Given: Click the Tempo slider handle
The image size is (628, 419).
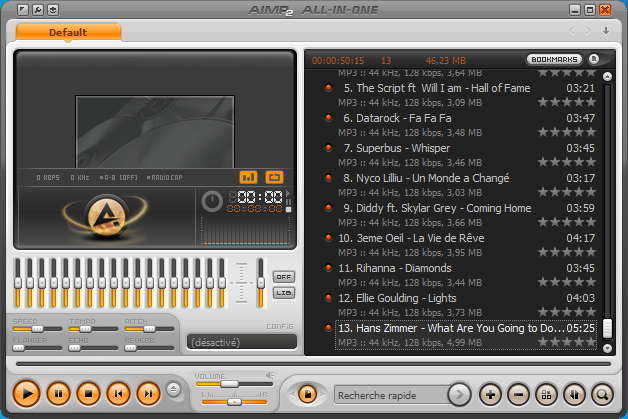Looking at the screenshot, I should [85, 329].
